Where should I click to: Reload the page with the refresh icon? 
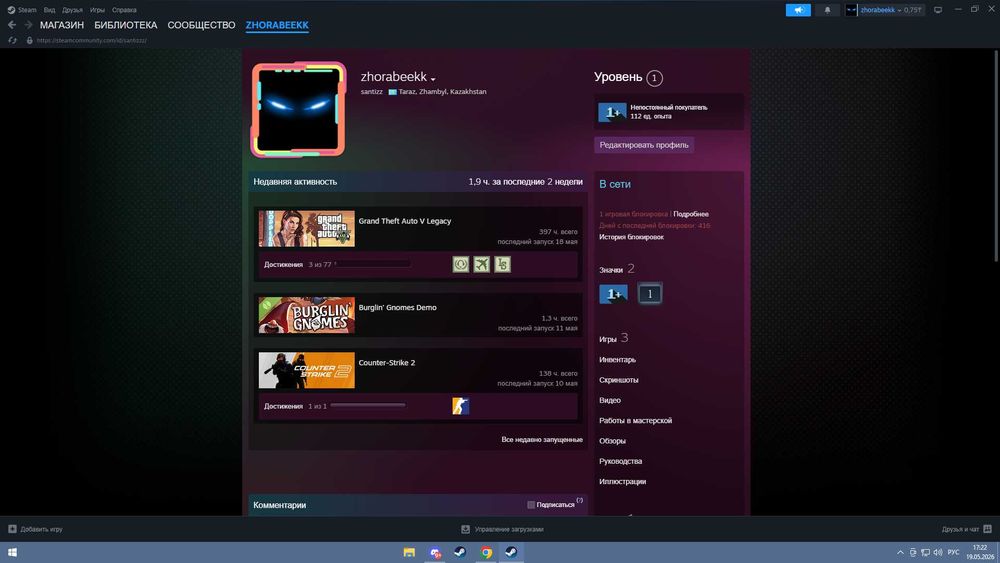point(12,40)
